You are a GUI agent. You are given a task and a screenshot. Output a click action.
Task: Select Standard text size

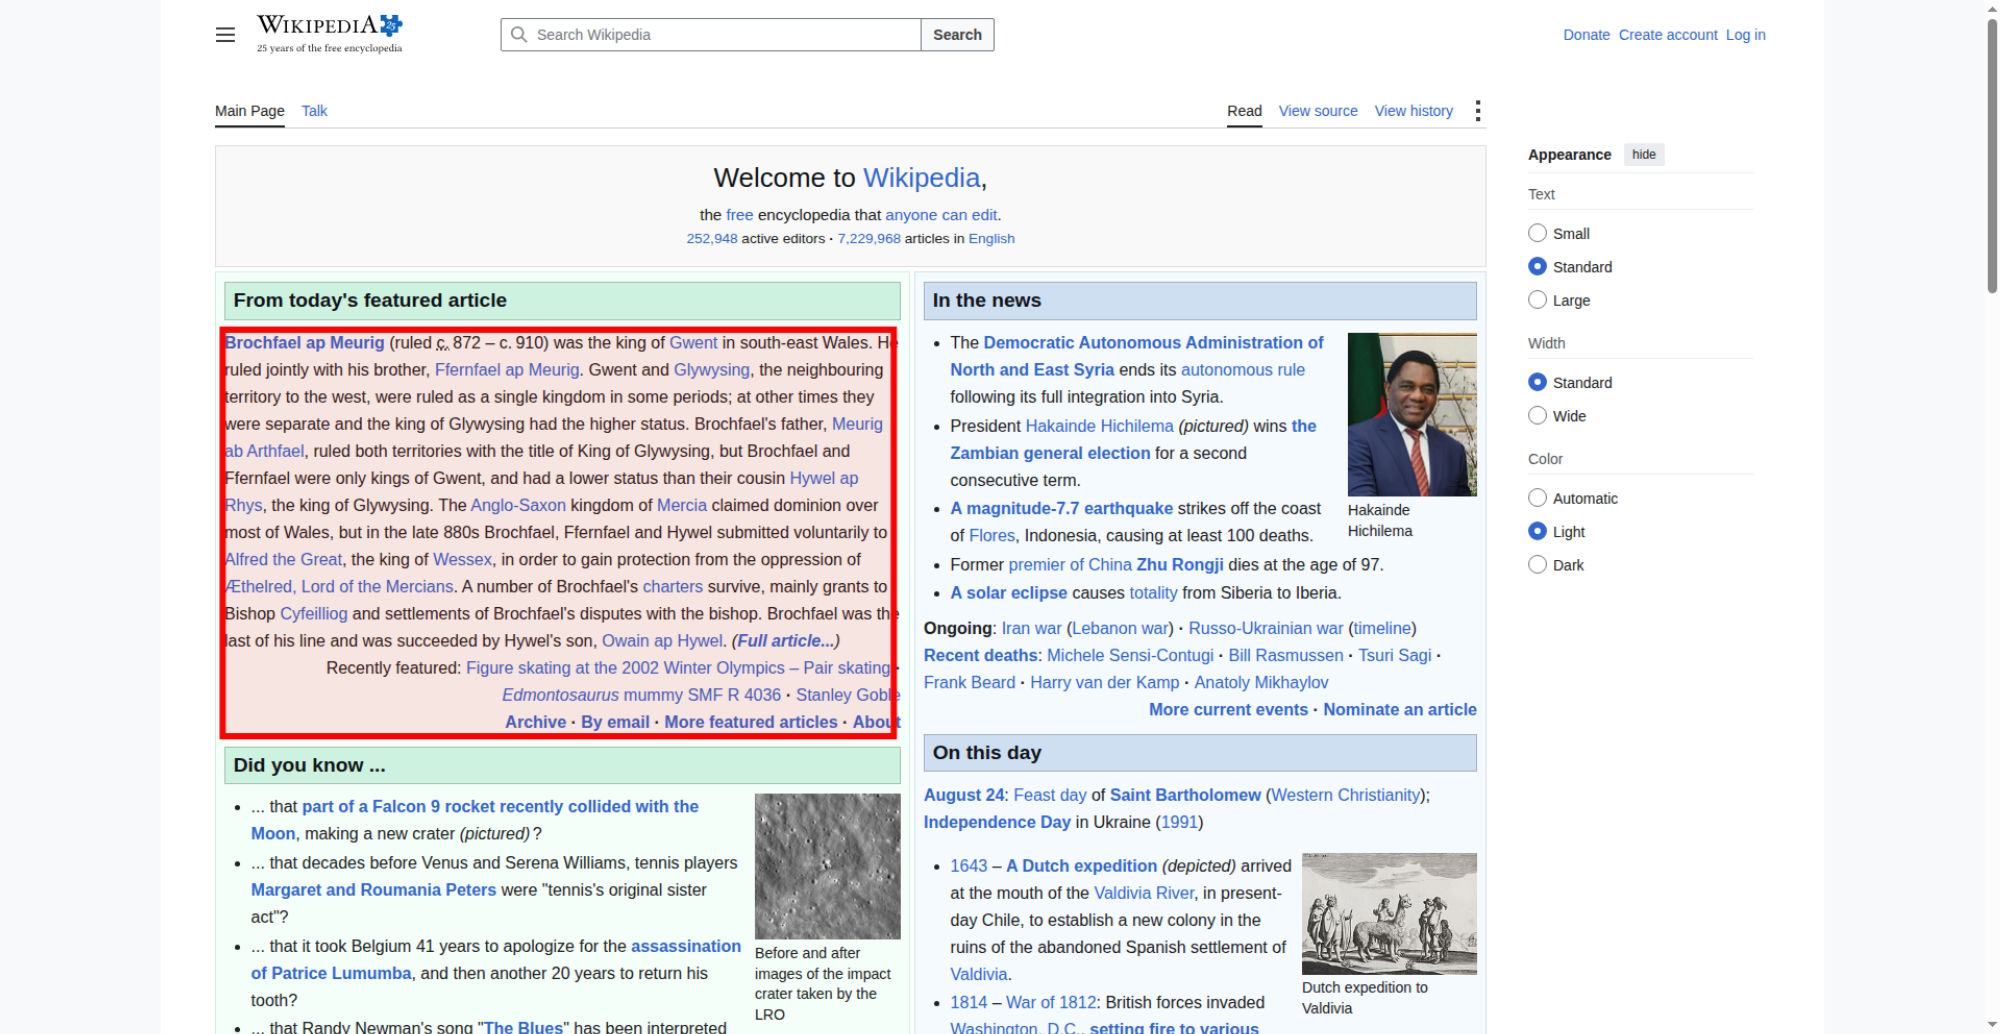tap(1537, 267)
